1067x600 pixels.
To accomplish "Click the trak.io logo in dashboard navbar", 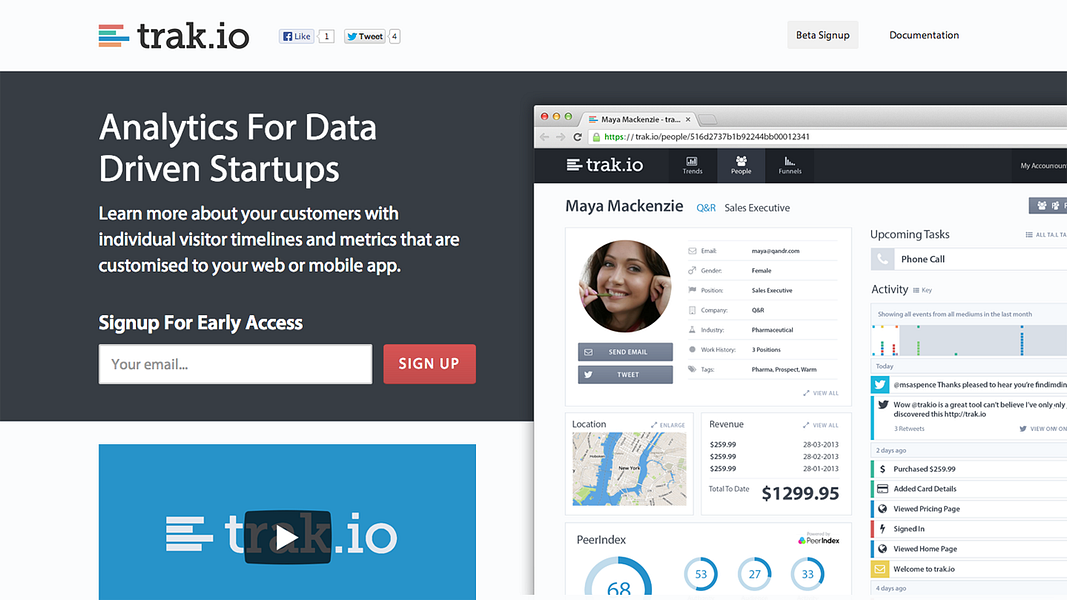I will (605, 165).
